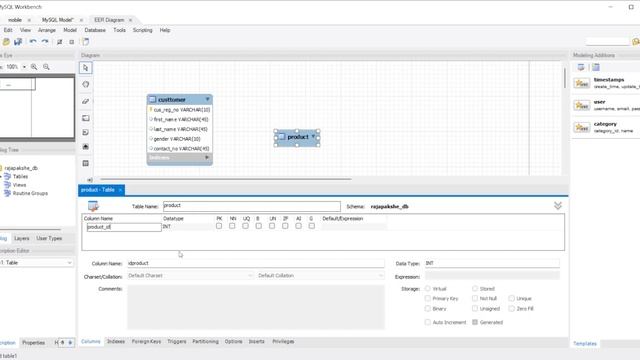
Task: Click the diagram horizontal scrollbar
Action: click(x=226, y=179)
